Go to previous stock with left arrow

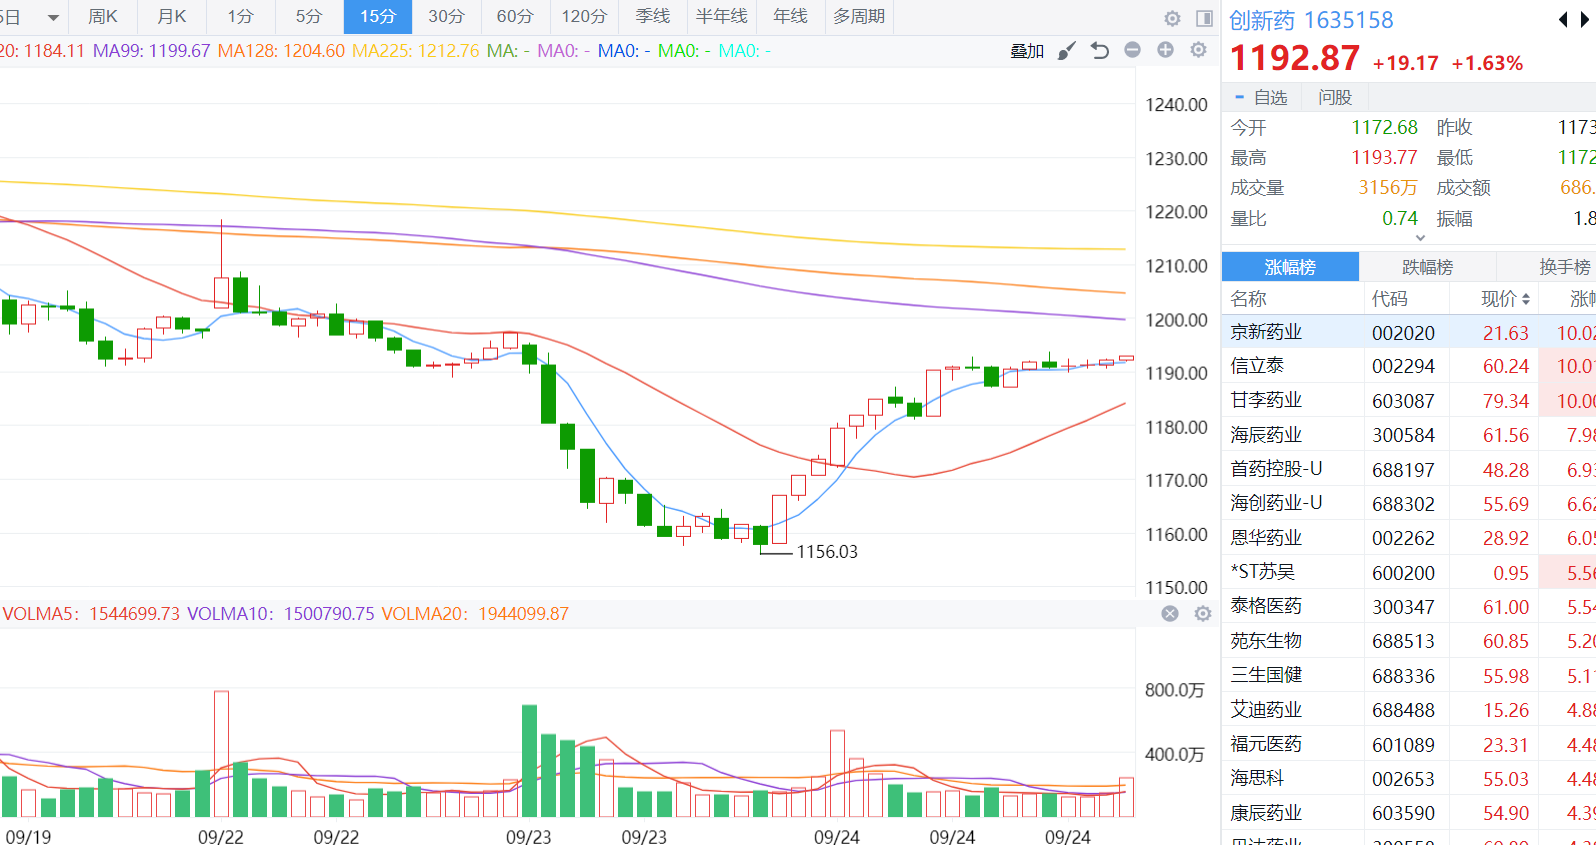tap(1563, 20)
